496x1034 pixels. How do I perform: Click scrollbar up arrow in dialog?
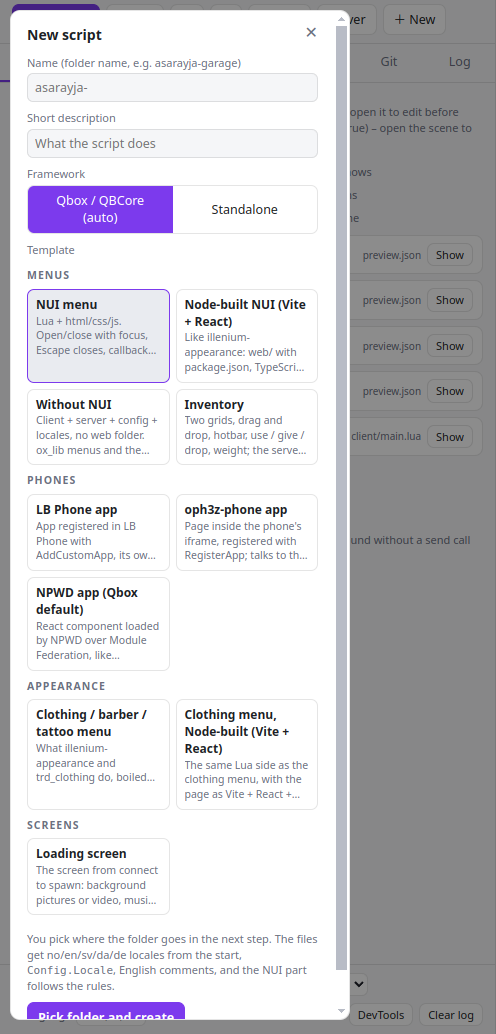click(x=341, y=20)
